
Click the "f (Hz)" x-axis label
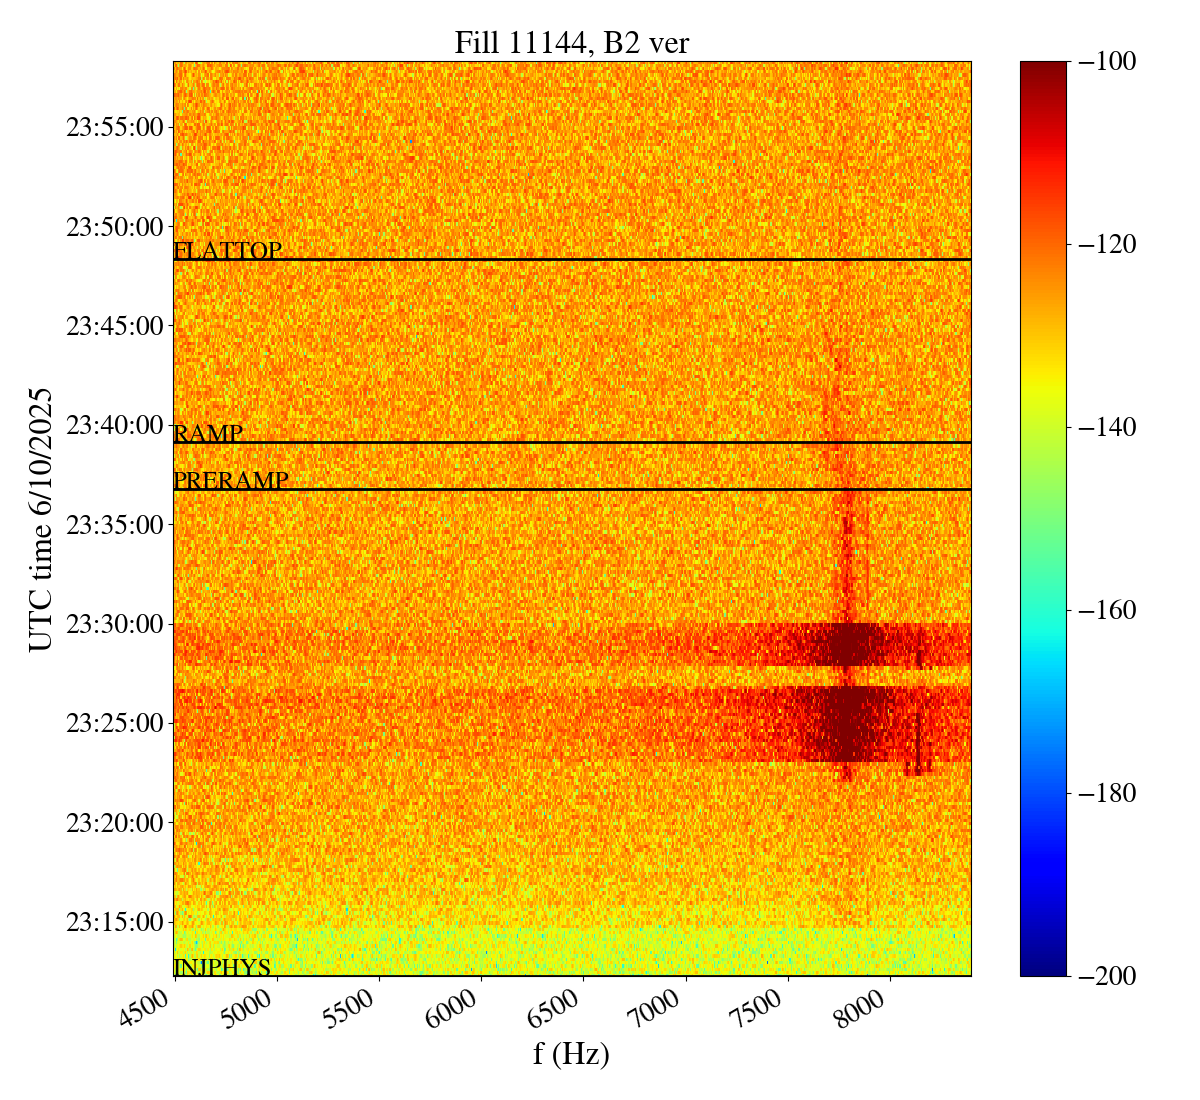coord(571,1055)
